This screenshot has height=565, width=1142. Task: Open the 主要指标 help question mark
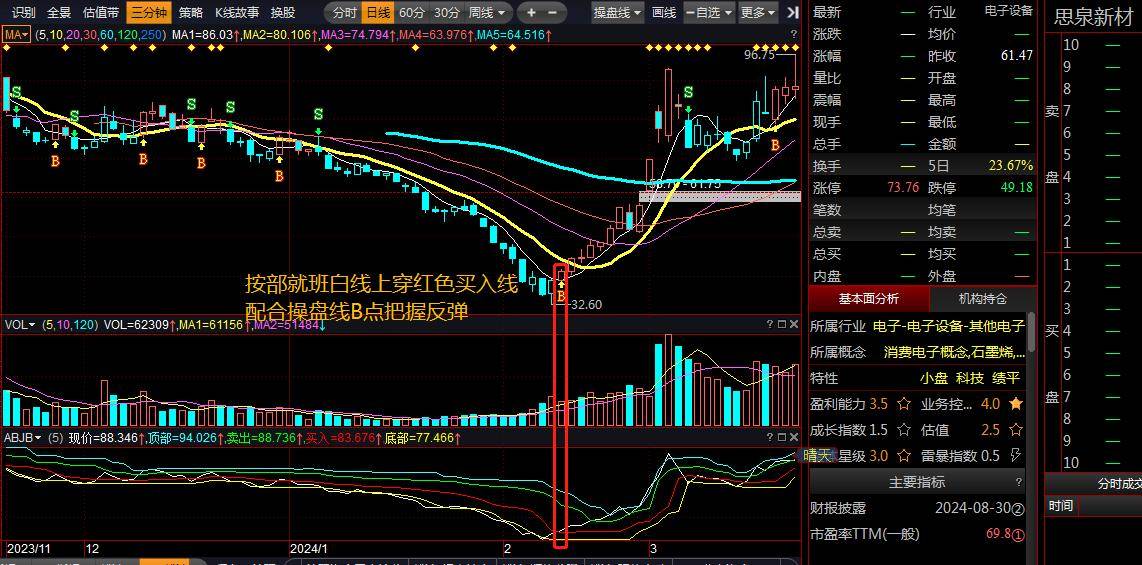[x=1019, y=482]
